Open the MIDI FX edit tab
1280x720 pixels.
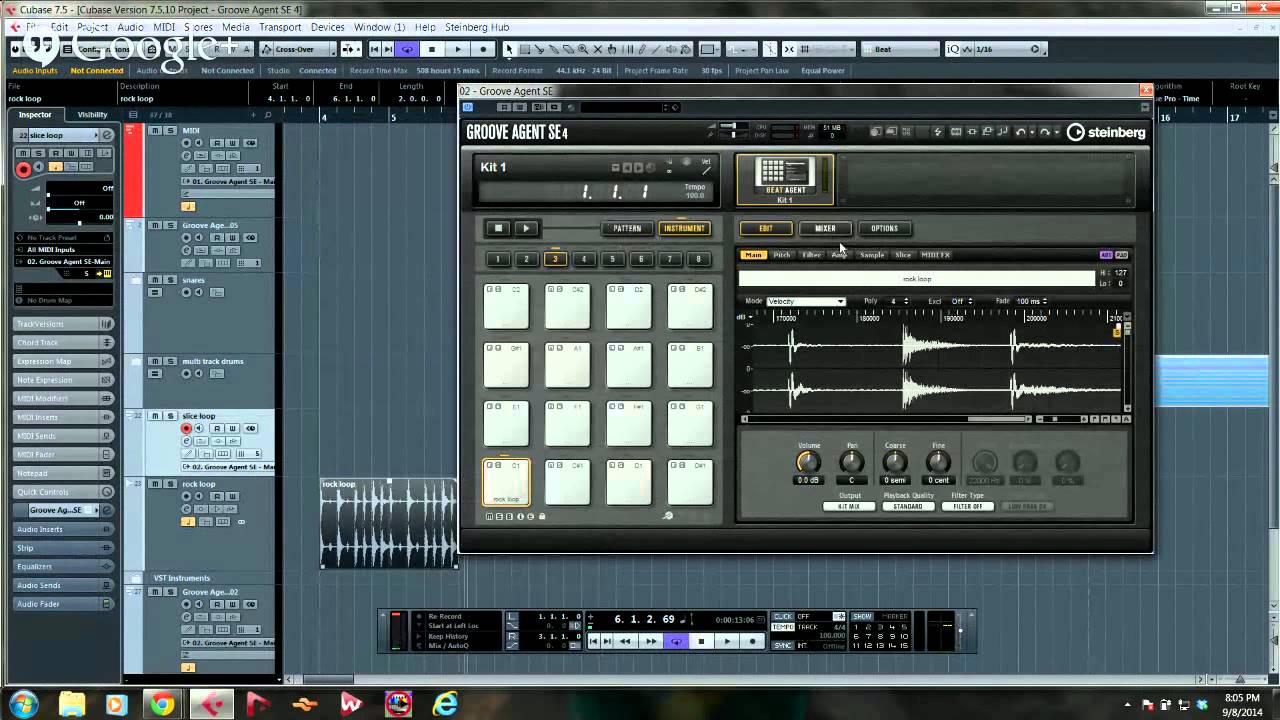coord(935,255)
